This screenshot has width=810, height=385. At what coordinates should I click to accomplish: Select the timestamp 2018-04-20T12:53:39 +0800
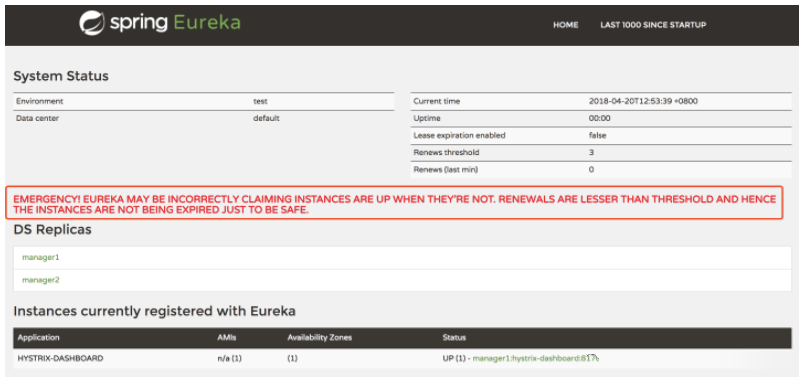643,101
